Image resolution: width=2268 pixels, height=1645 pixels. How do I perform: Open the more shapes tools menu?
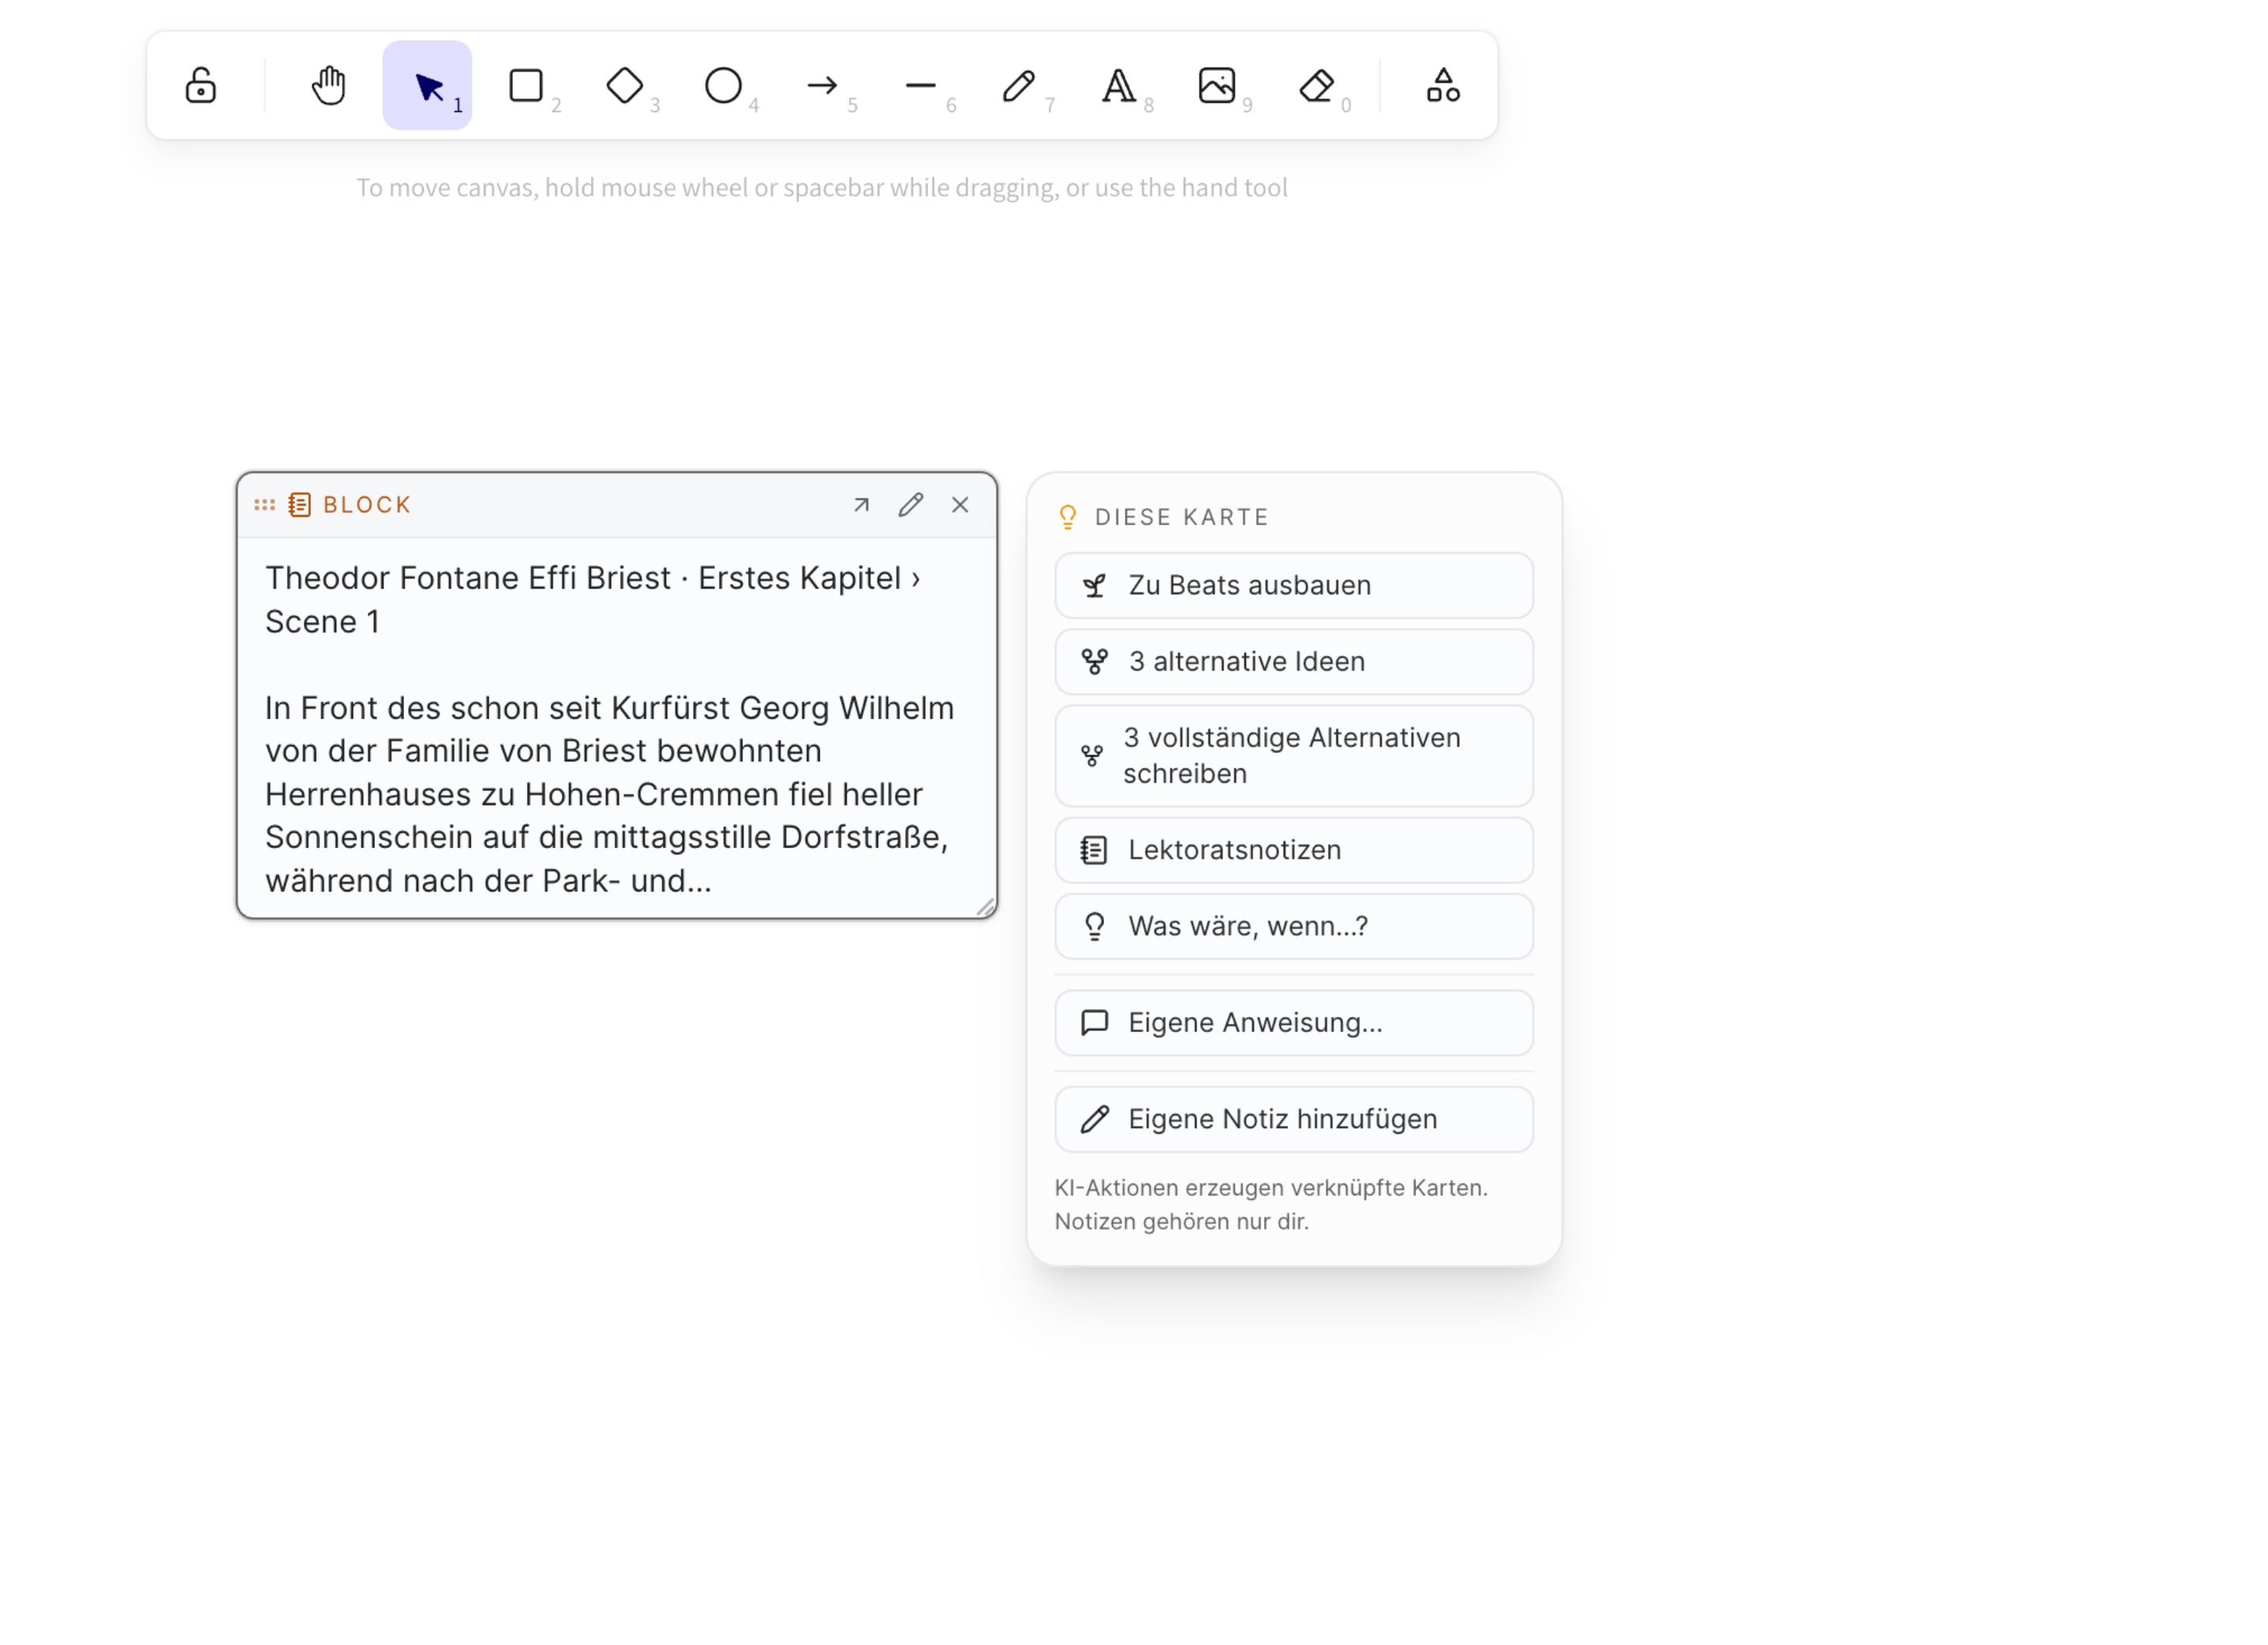click(1442, 85)
